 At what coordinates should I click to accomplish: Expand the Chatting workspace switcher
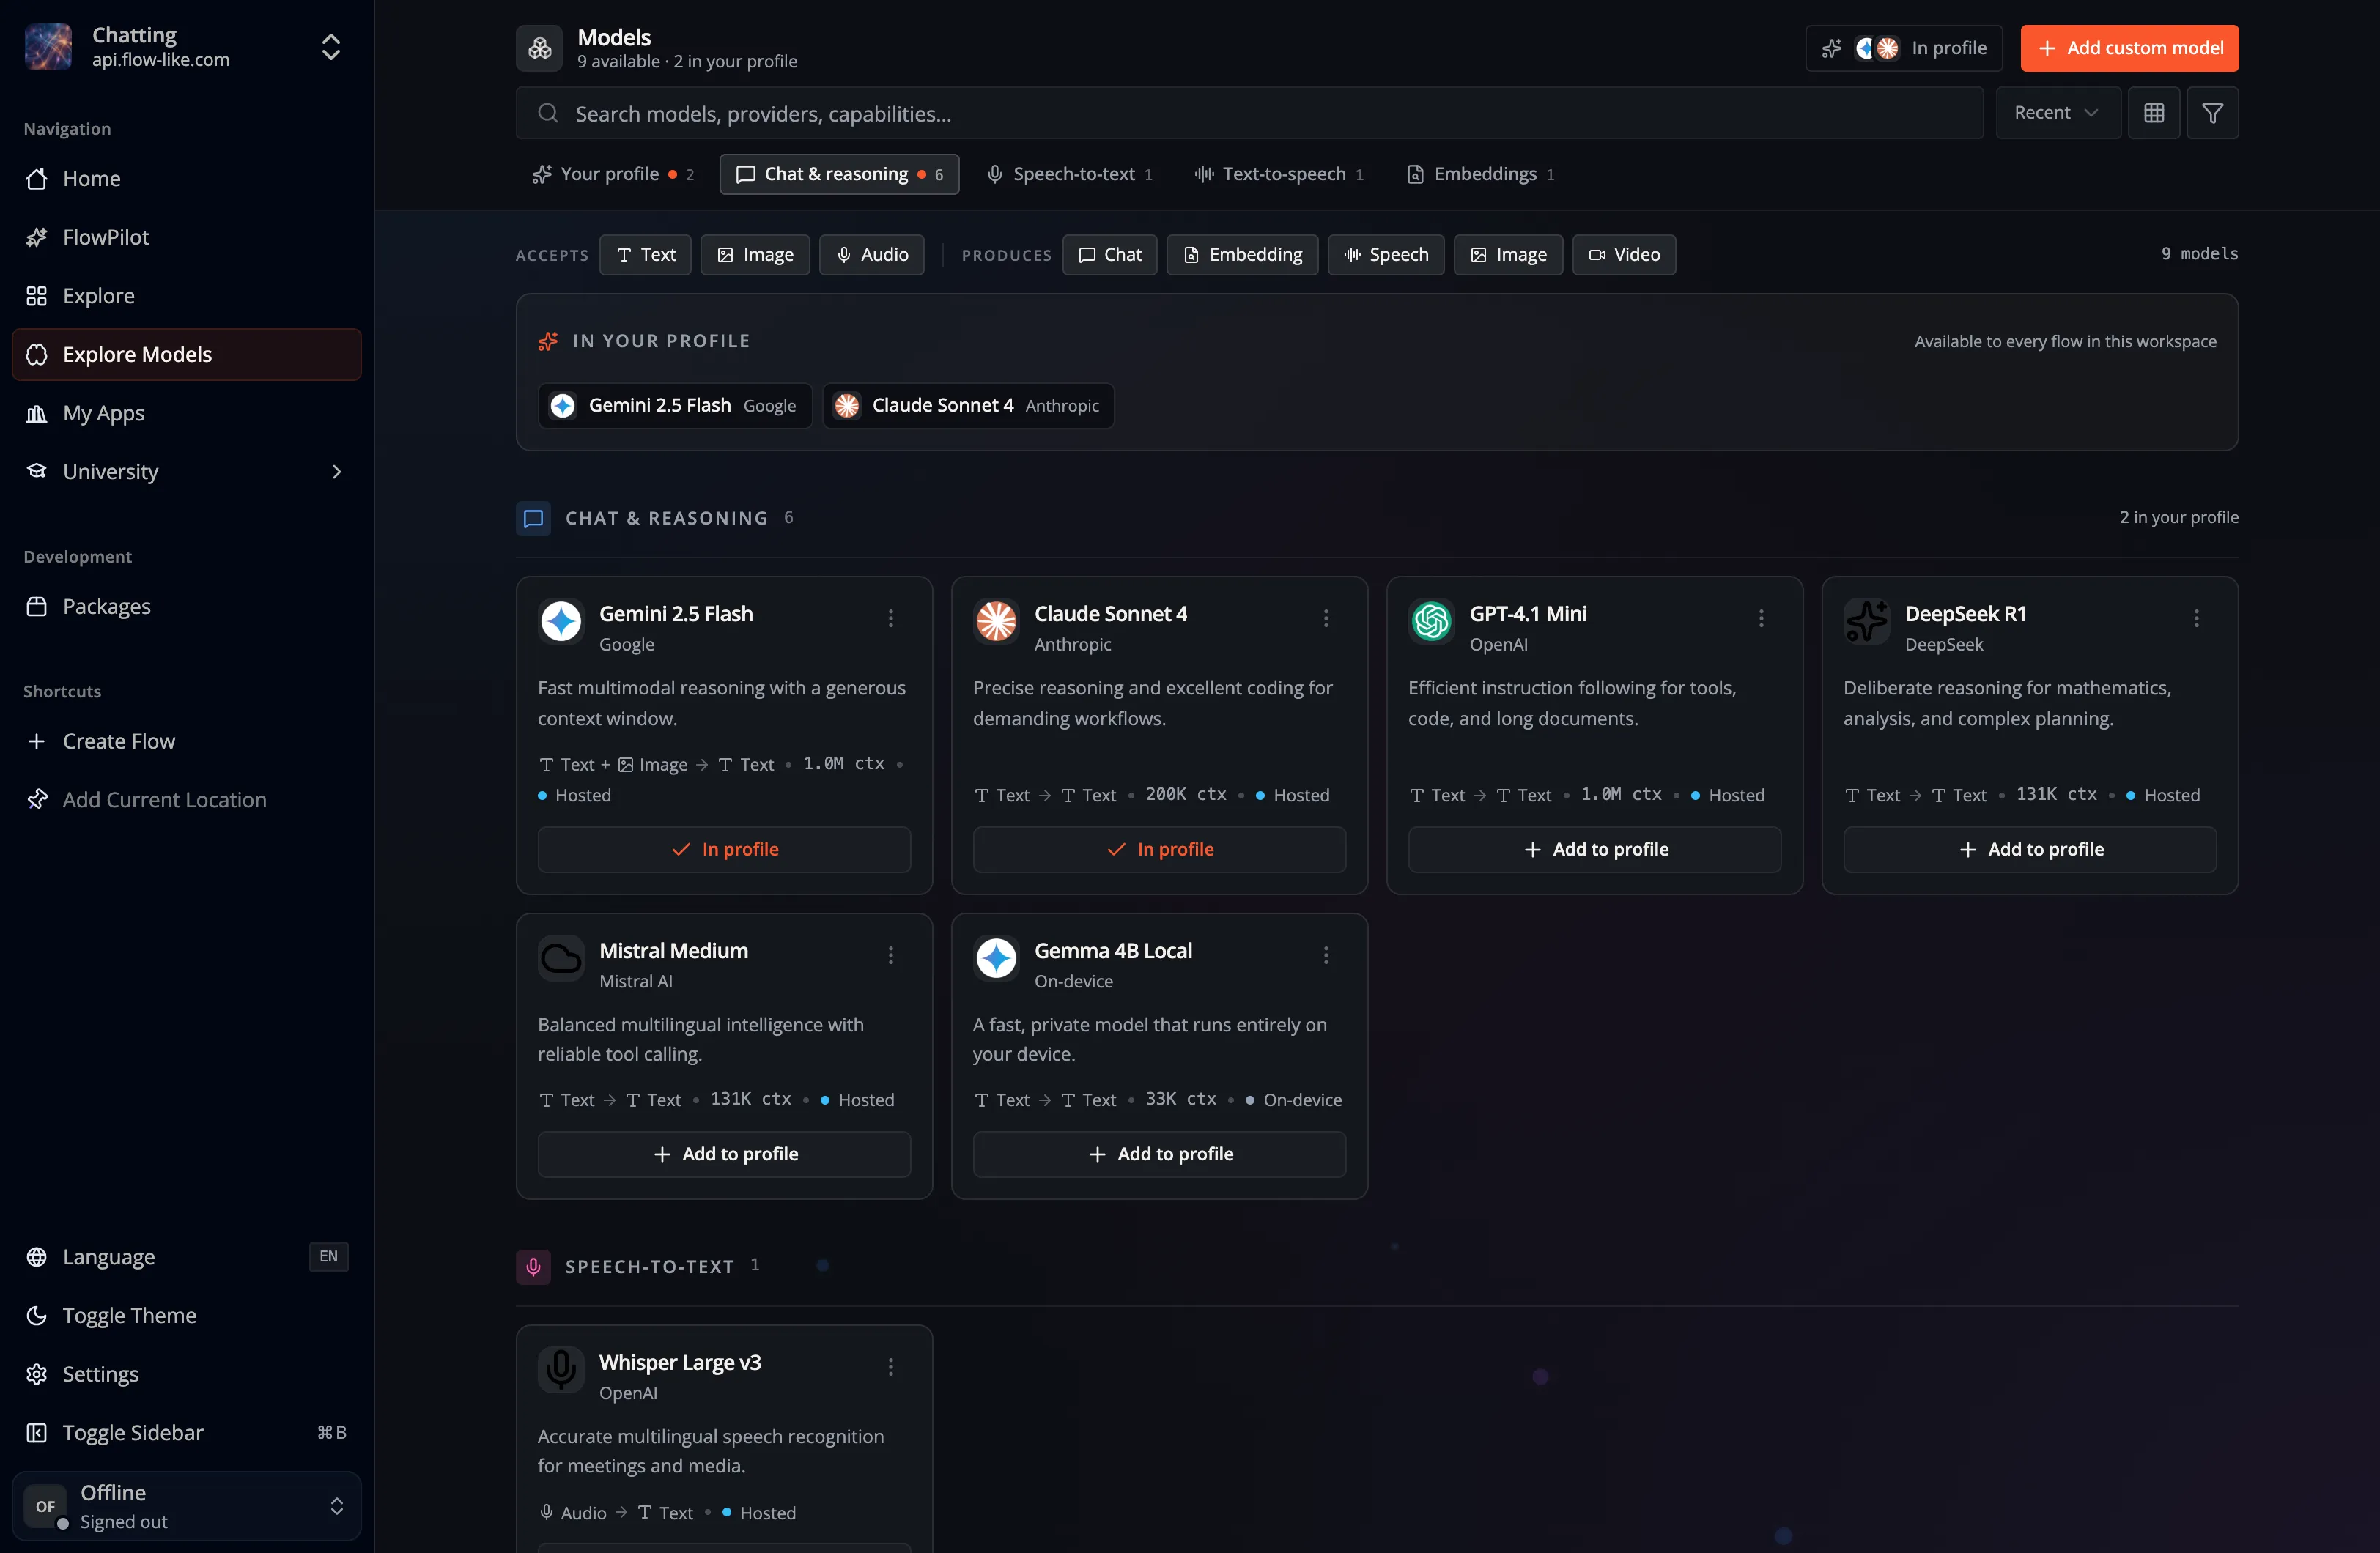pos(186,47)
